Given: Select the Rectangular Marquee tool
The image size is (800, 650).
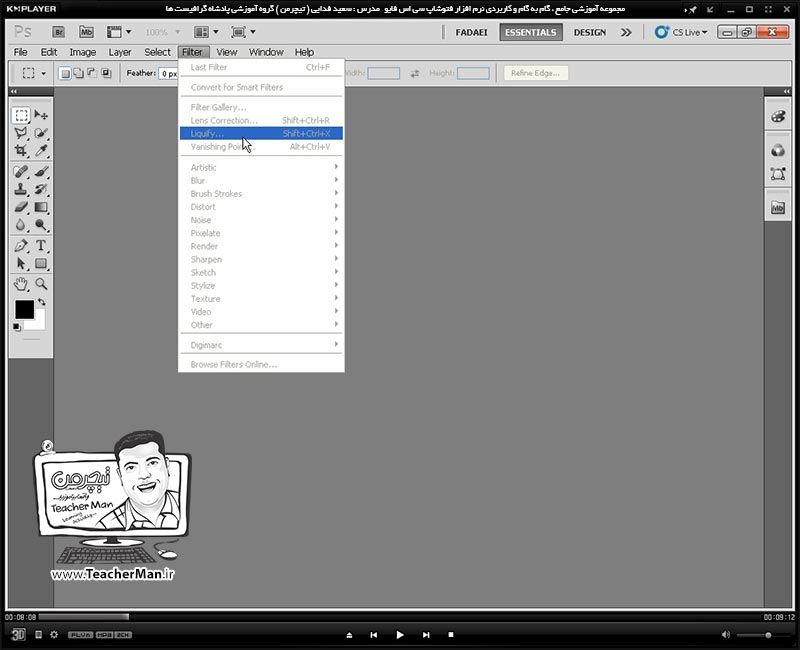Looking at the screenshot, I should (21, 115).
